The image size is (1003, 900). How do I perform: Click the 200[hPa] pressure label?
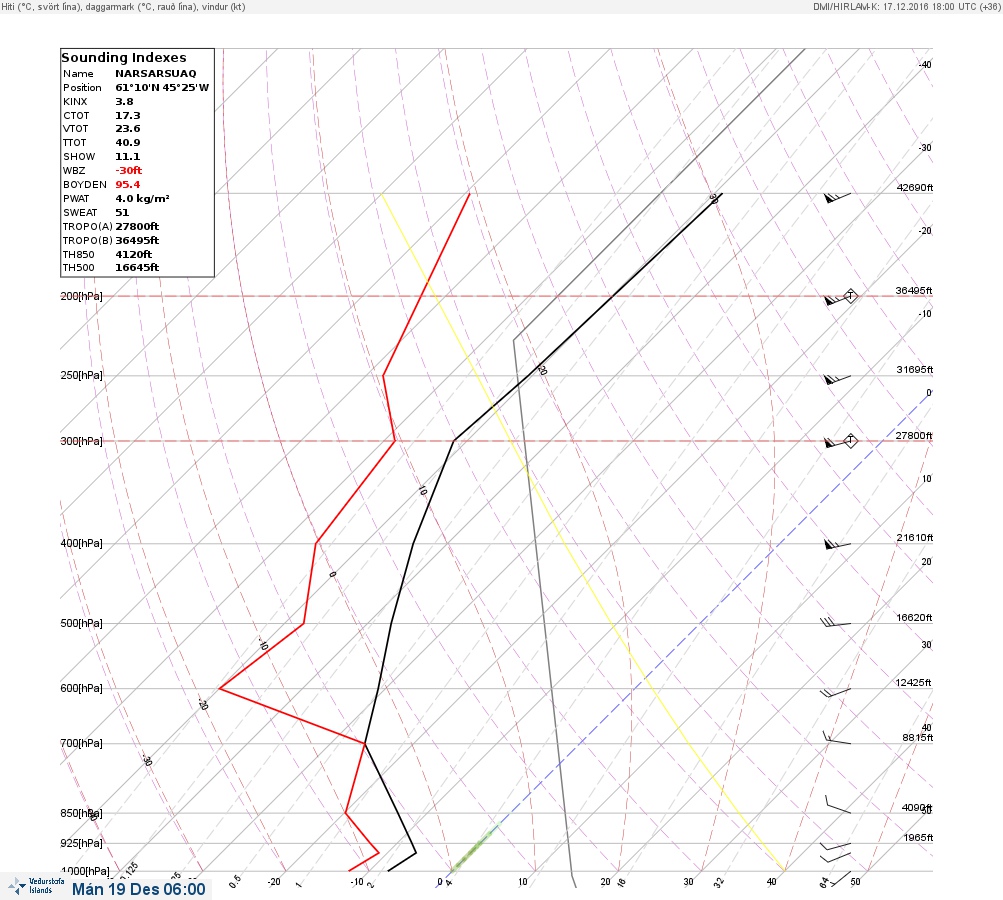tap(81, 296)
